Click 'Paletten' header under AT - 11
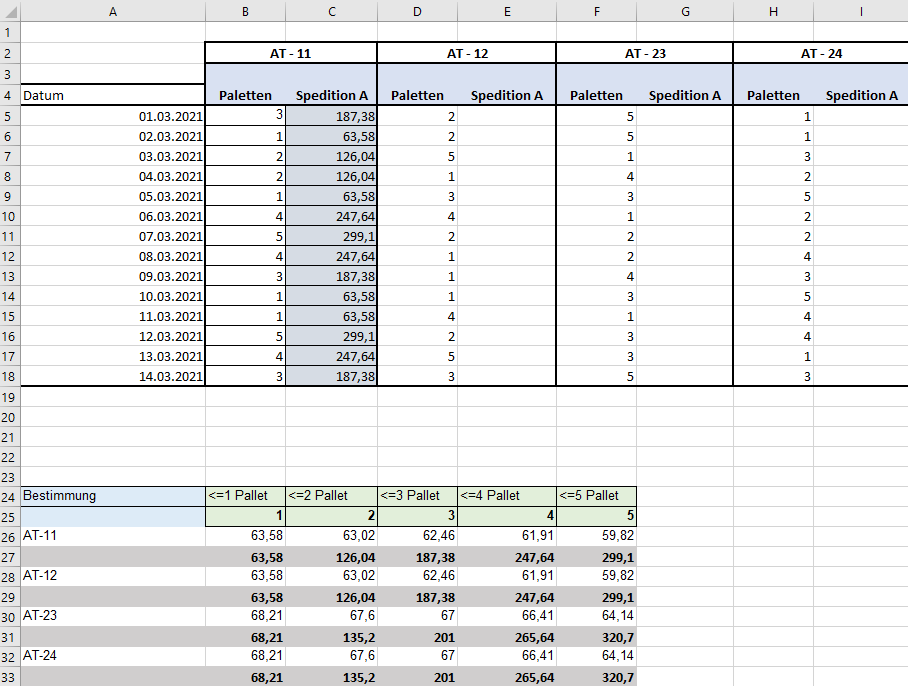The height and width of the screenshot is (686, 908). pyautogui.click(x=246, y=95)
